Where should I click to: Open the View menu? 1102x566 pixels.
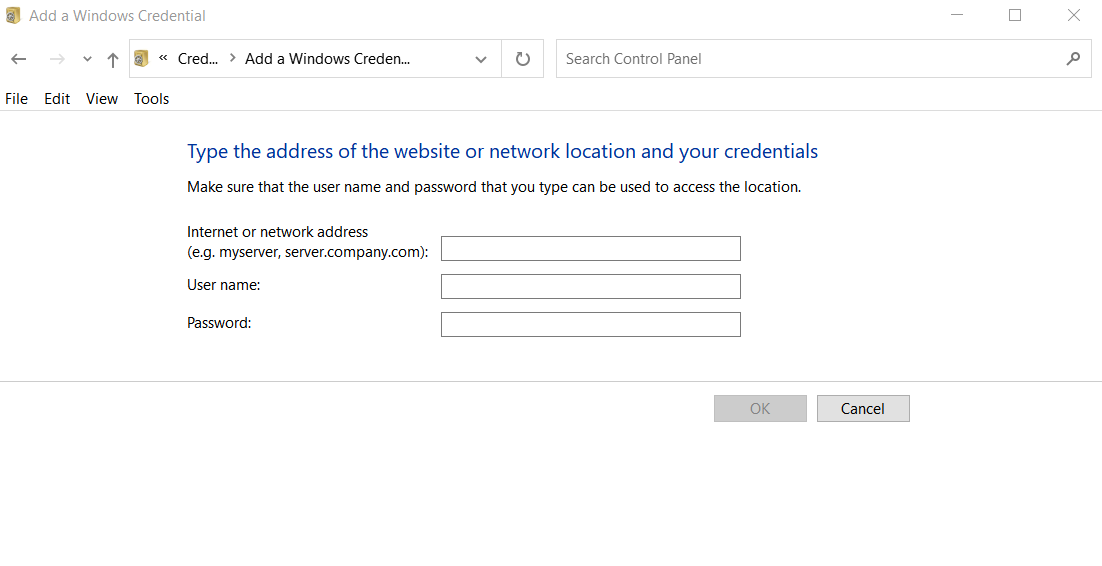pos(102,98)
